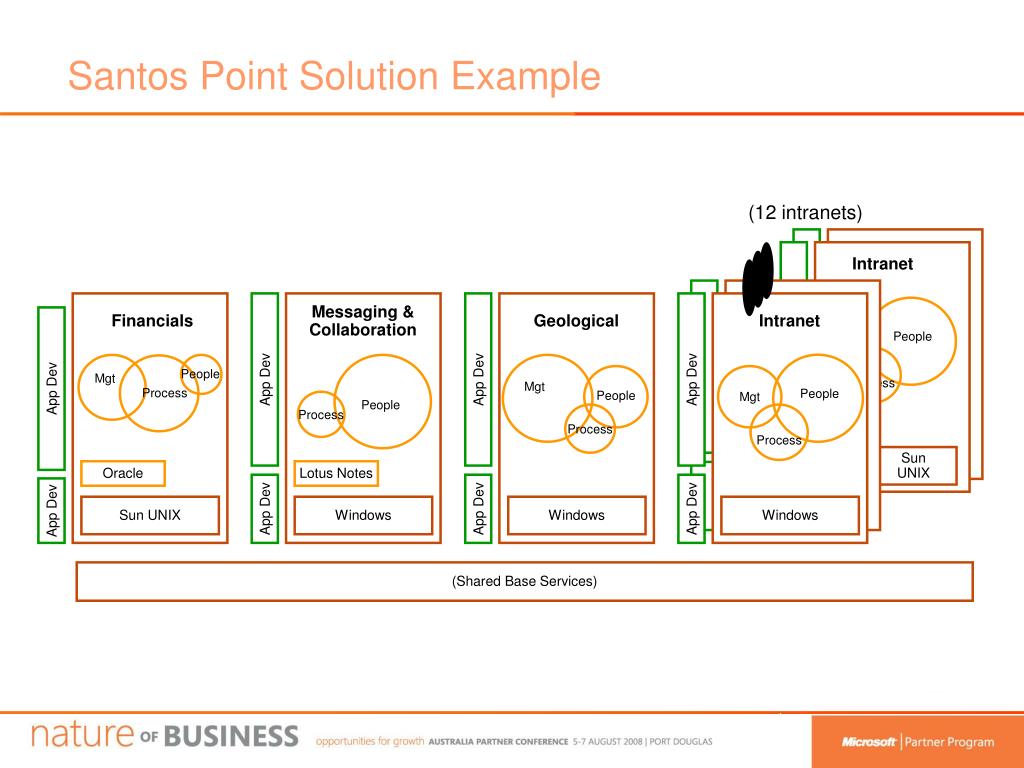
Task: Click the "Santos Point Solution Example" title
Action: [334, 76]
